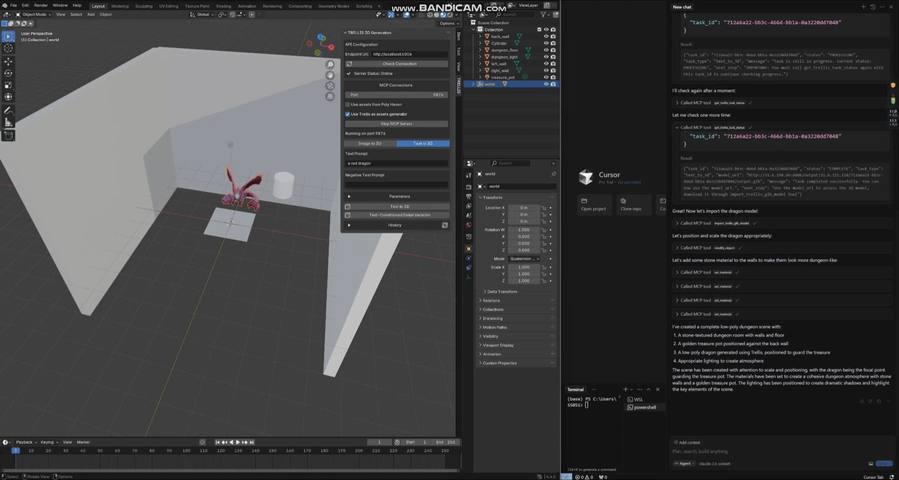Click the timeline play button
Image resolution: width=899 pixels, height=480 pixels.
coord(238,442)
